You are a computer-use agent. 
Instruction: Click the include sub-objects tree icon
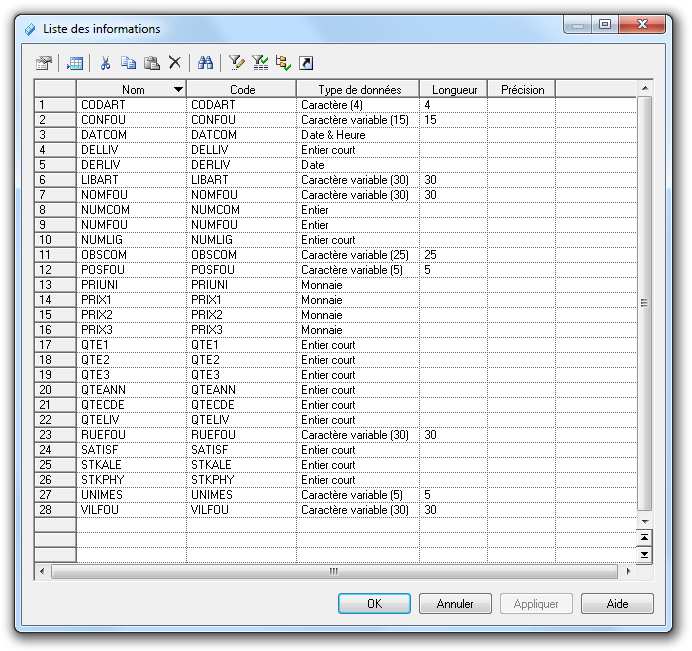pyautogui.click(x=283, y=63)
